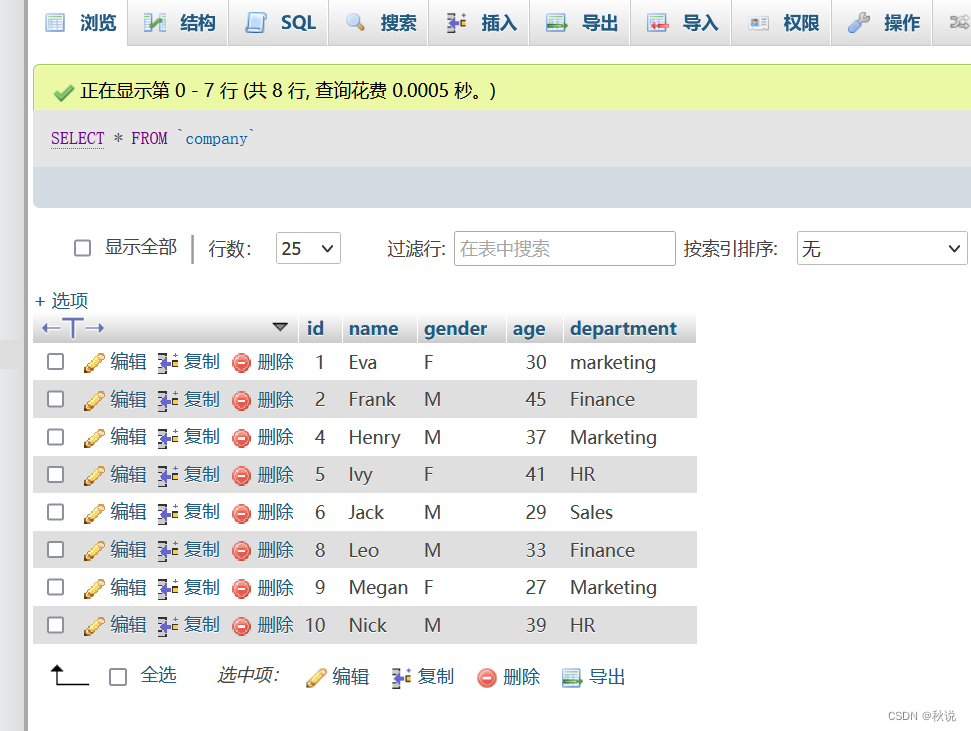
Task: Open the 权限 (Privileges) tab
Action: click(x=783, y=23)
